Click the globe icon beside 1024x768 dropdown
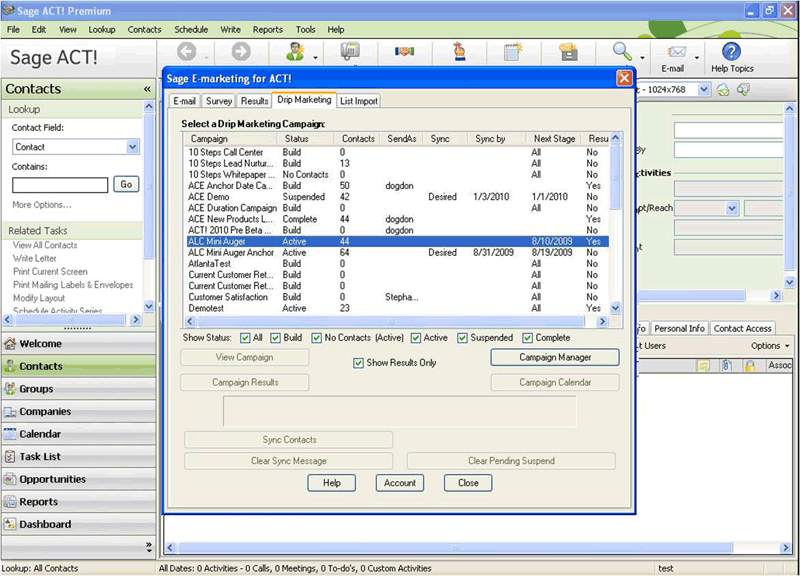The height and width of the screenshot is (576, 800). (x=723, y=90)
